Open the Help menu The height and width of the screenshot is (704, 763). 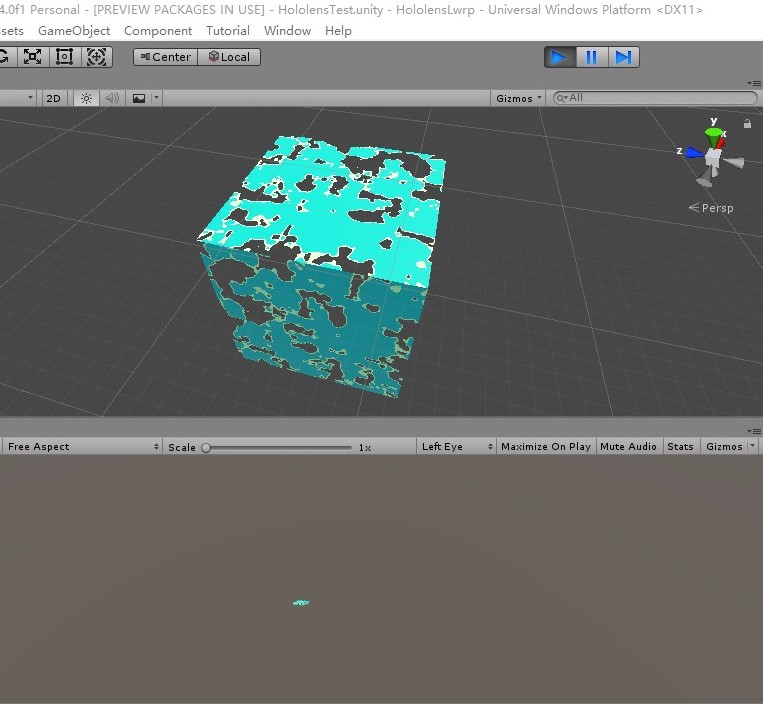coord(338,31)
